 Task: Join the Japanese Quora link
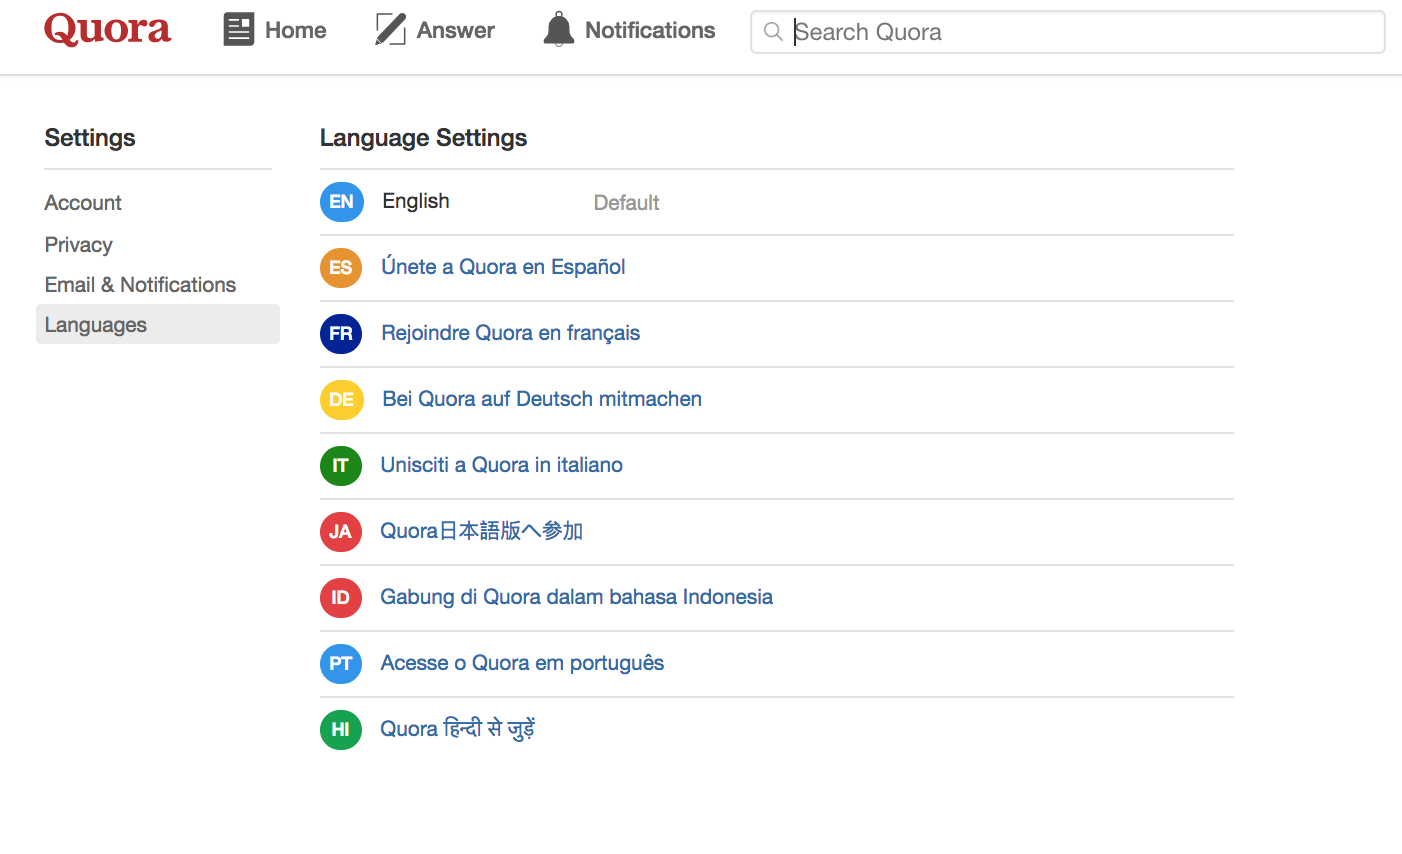tap(481, 531)
